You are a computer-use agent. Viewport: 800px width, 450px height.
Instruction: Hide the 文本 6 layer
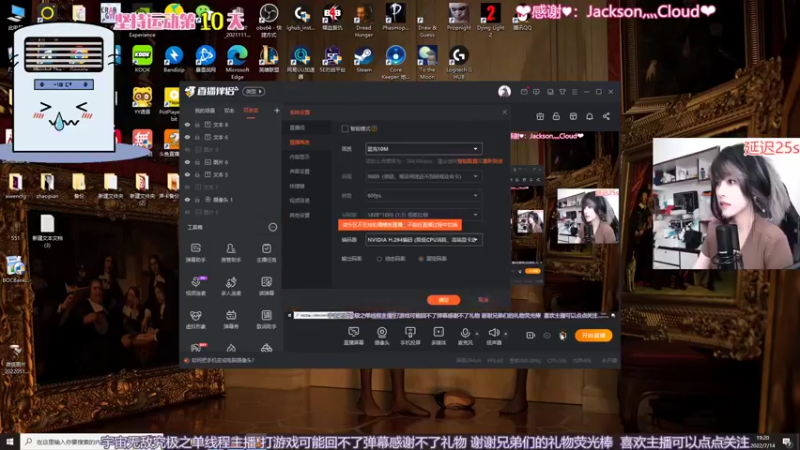[187, 137]
